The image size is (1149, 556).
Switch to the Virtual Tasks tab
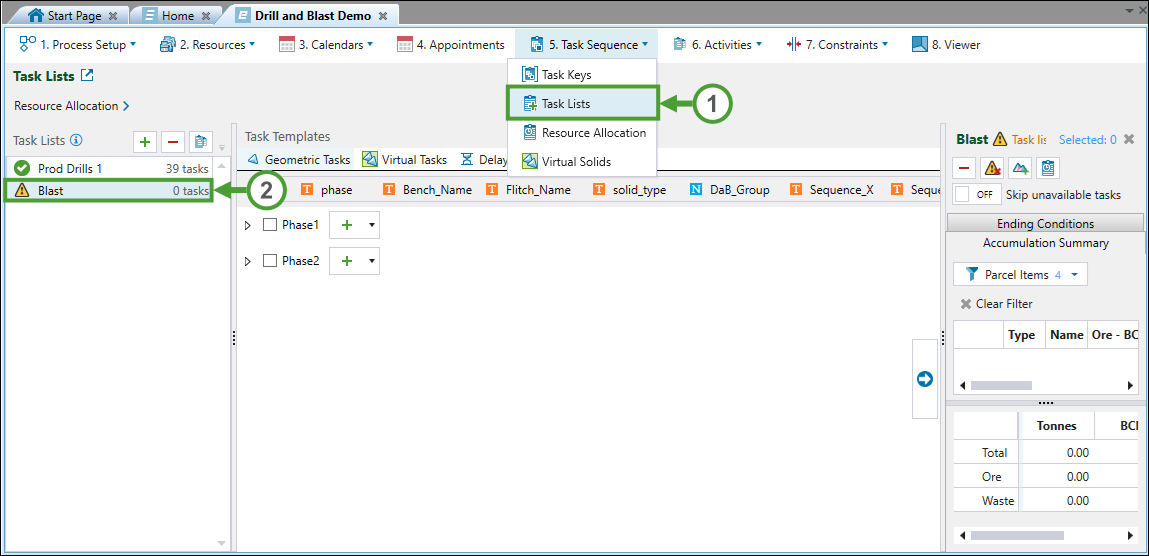(x=404, y=159)
